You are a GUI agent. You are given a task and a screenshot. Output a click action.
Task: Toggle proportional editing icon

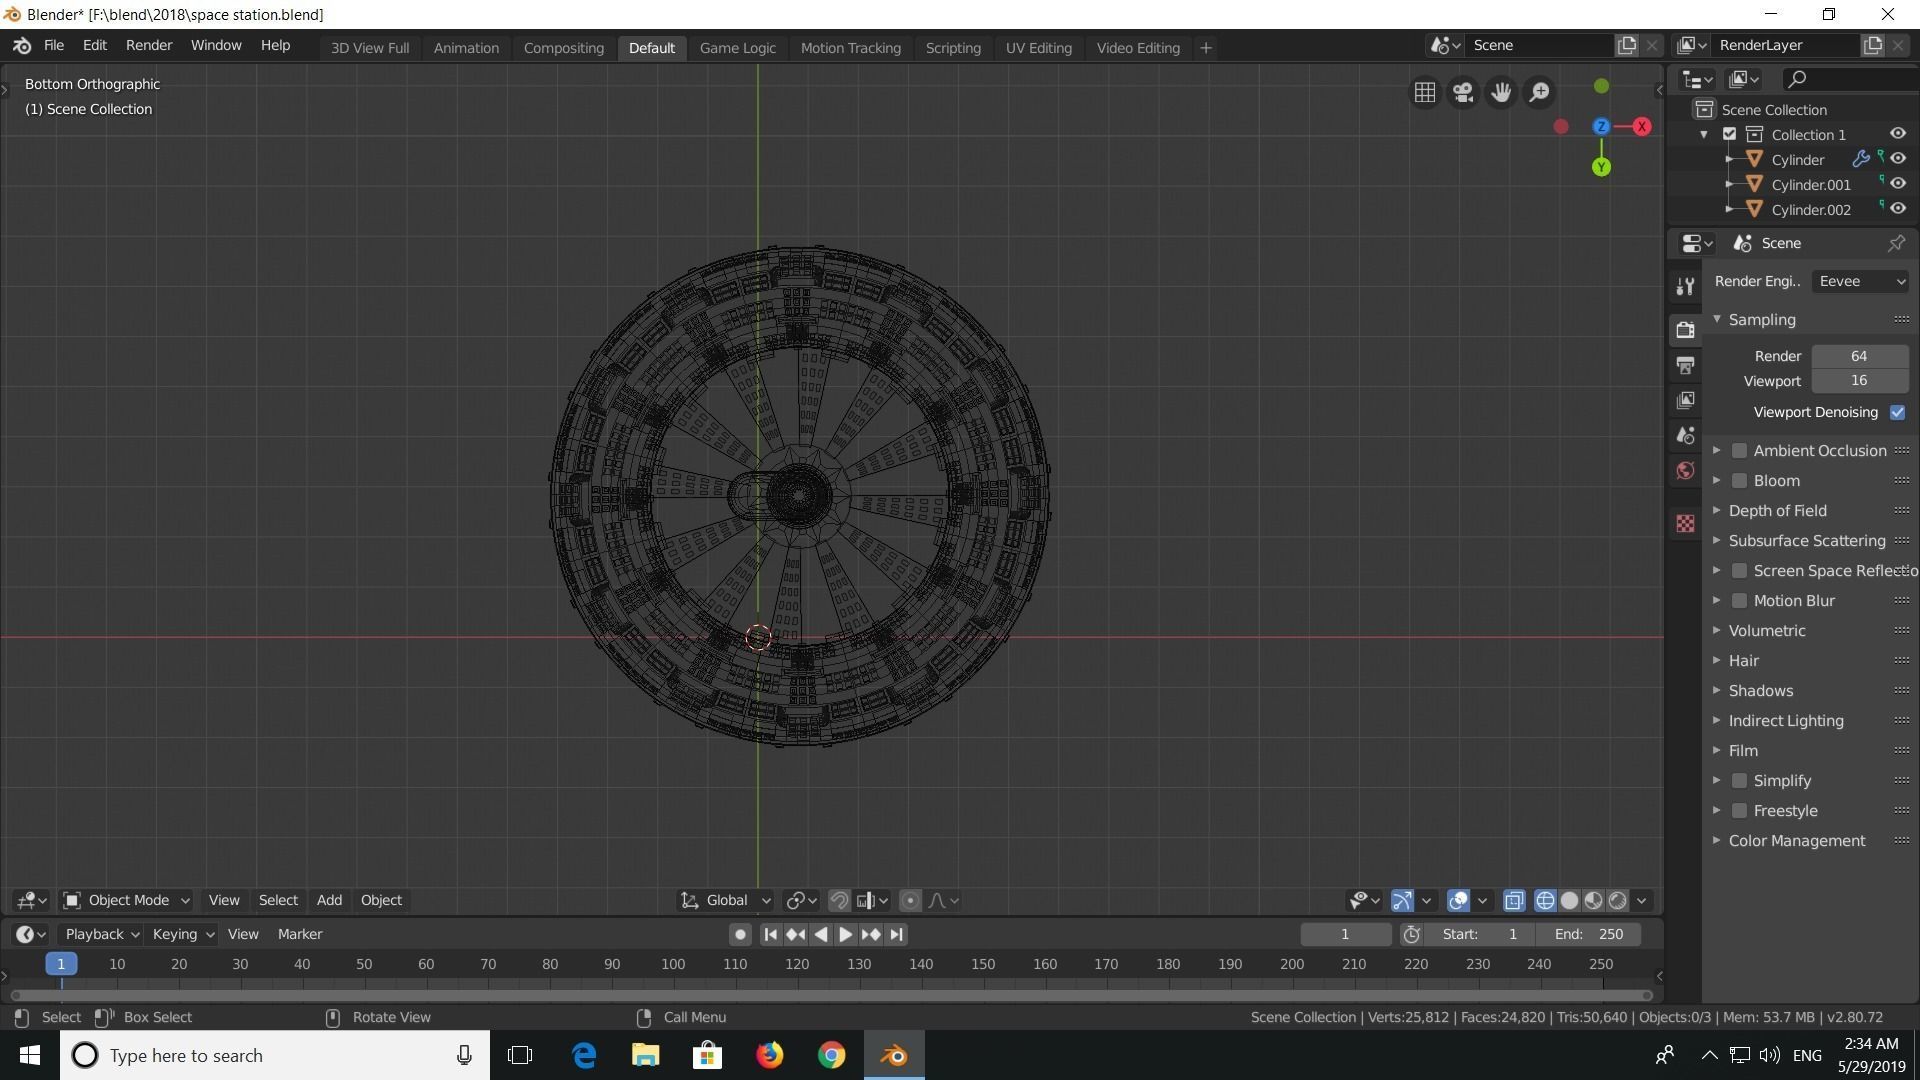tap(910, 901)
